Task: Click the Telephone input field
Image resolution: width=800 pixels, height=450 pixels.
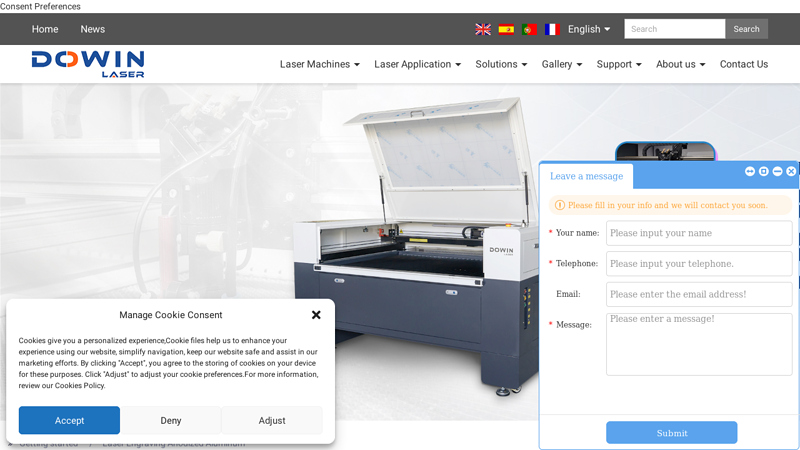Action: coord(699,264)
